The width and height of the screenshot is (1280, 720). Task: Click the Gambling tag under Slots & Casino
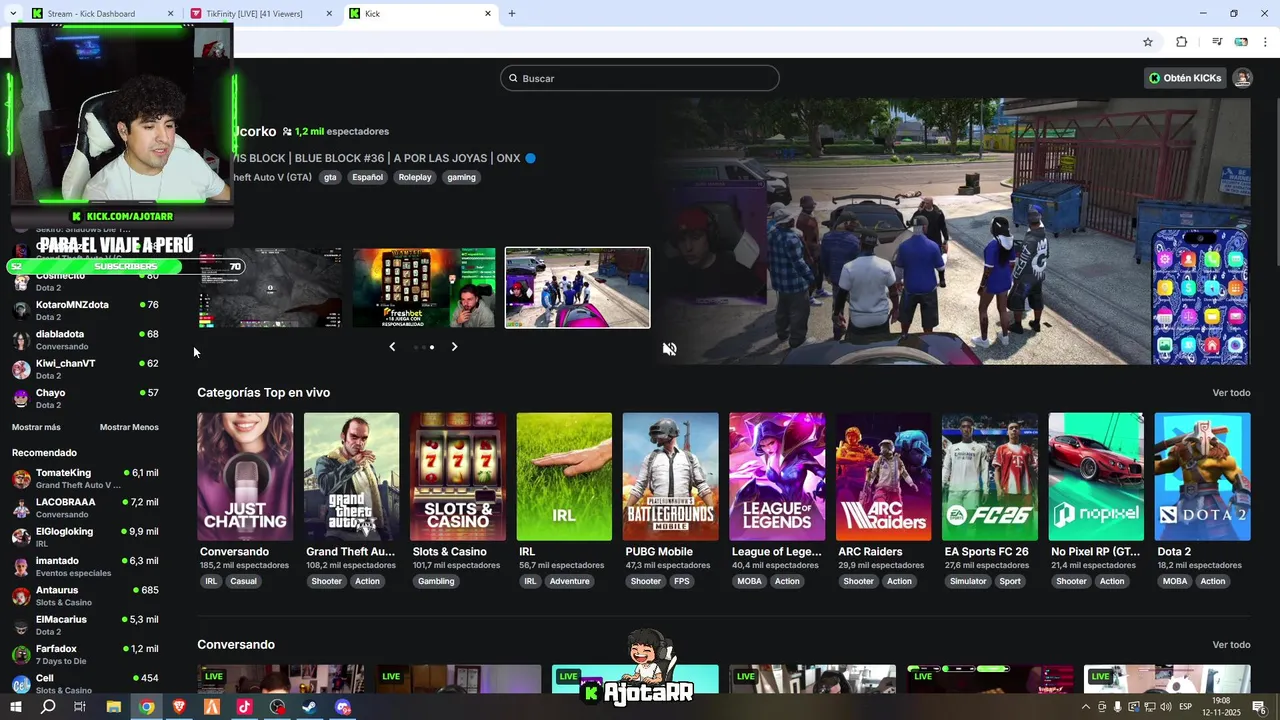(x=436, y=581)
